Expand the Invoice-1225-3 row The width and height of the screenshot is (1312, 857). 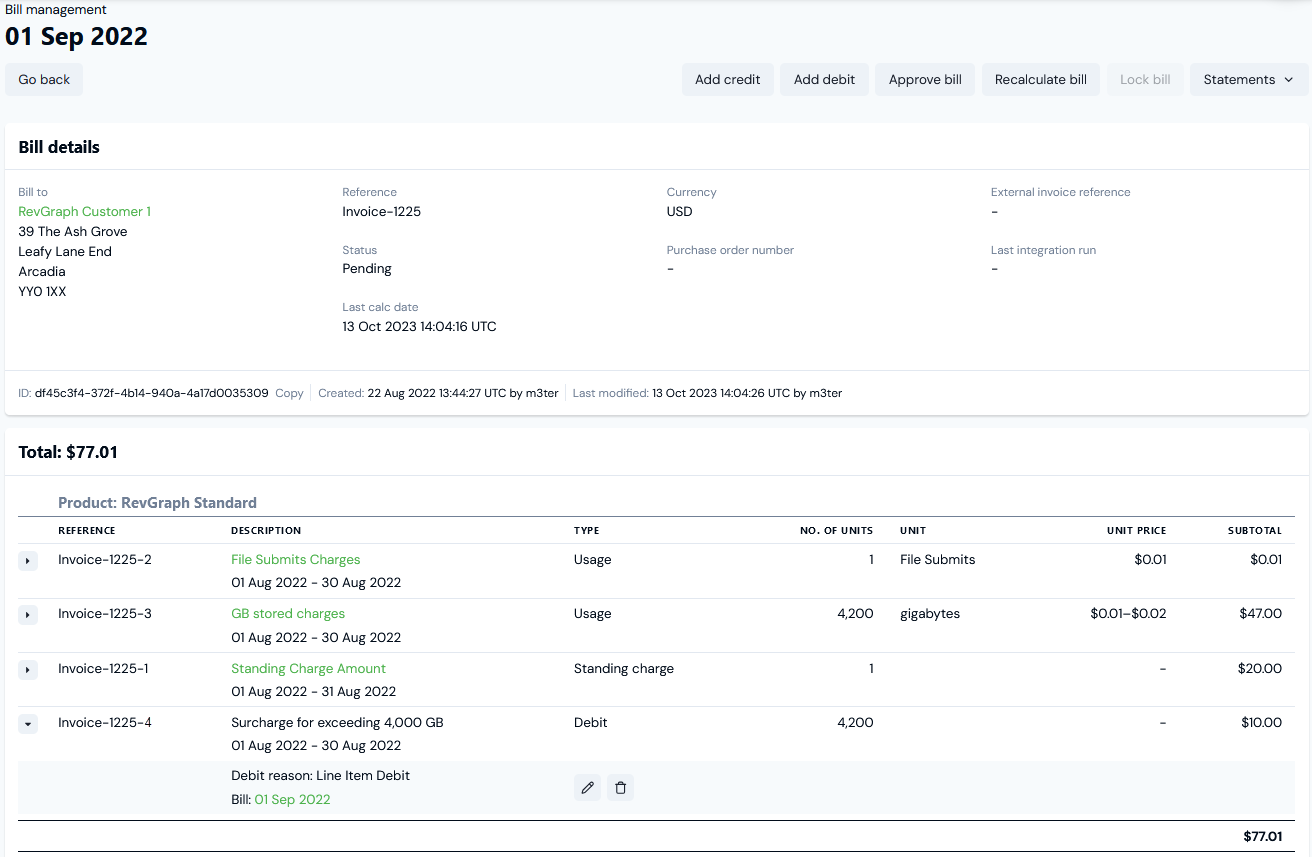pos(28,615)
